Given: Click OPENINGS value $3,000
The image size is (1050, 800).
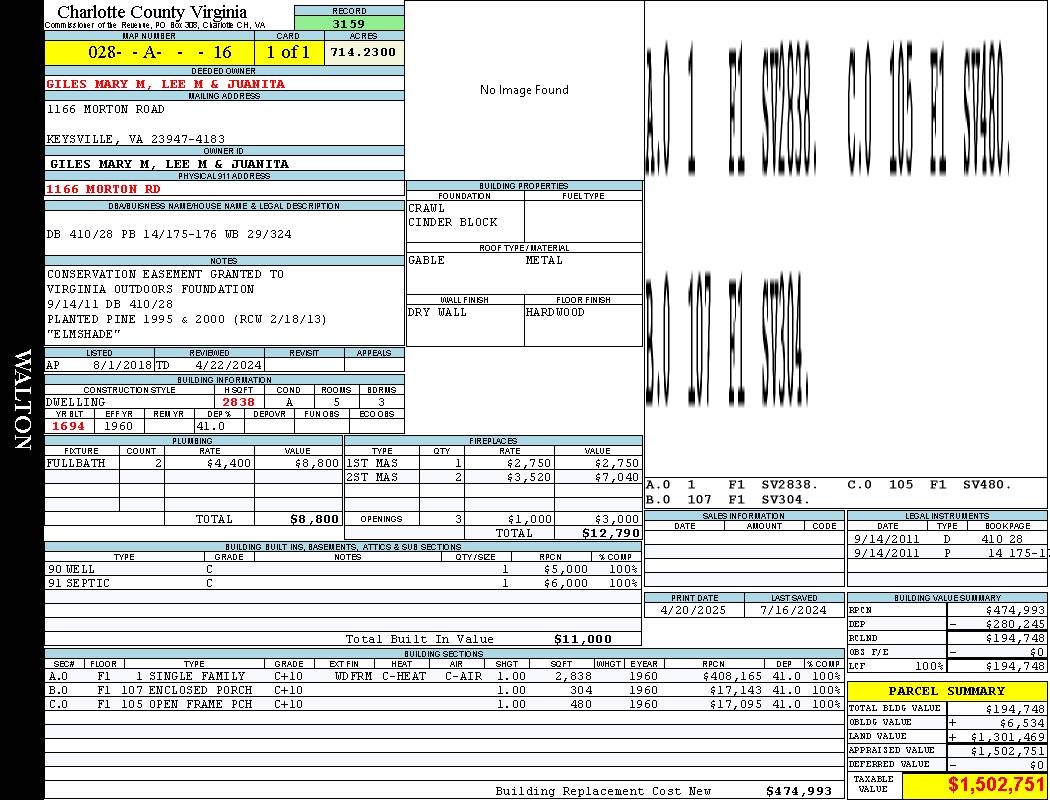Looking at the screenshot, I should click(616, 519).
